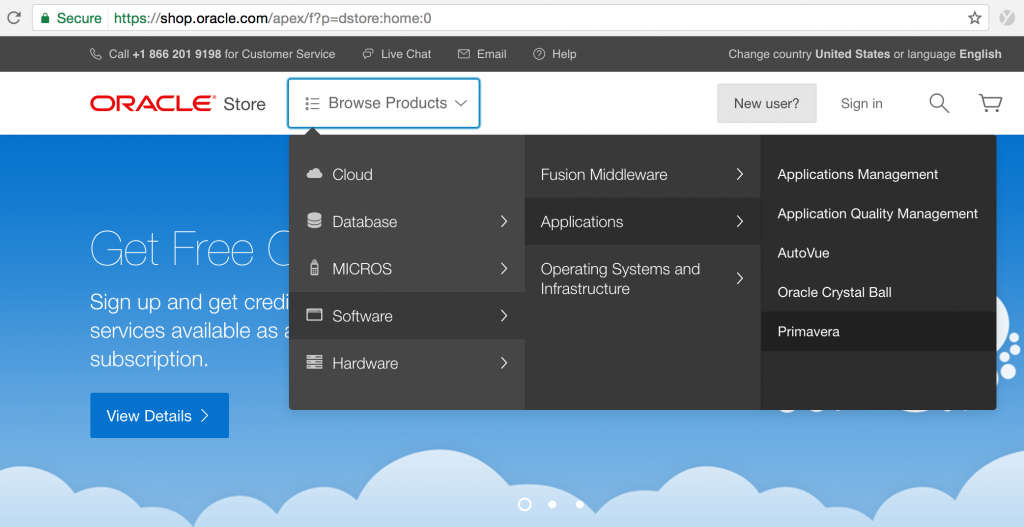Click the arrow in View Details button
1024x527 pixels.
(204, 416)
